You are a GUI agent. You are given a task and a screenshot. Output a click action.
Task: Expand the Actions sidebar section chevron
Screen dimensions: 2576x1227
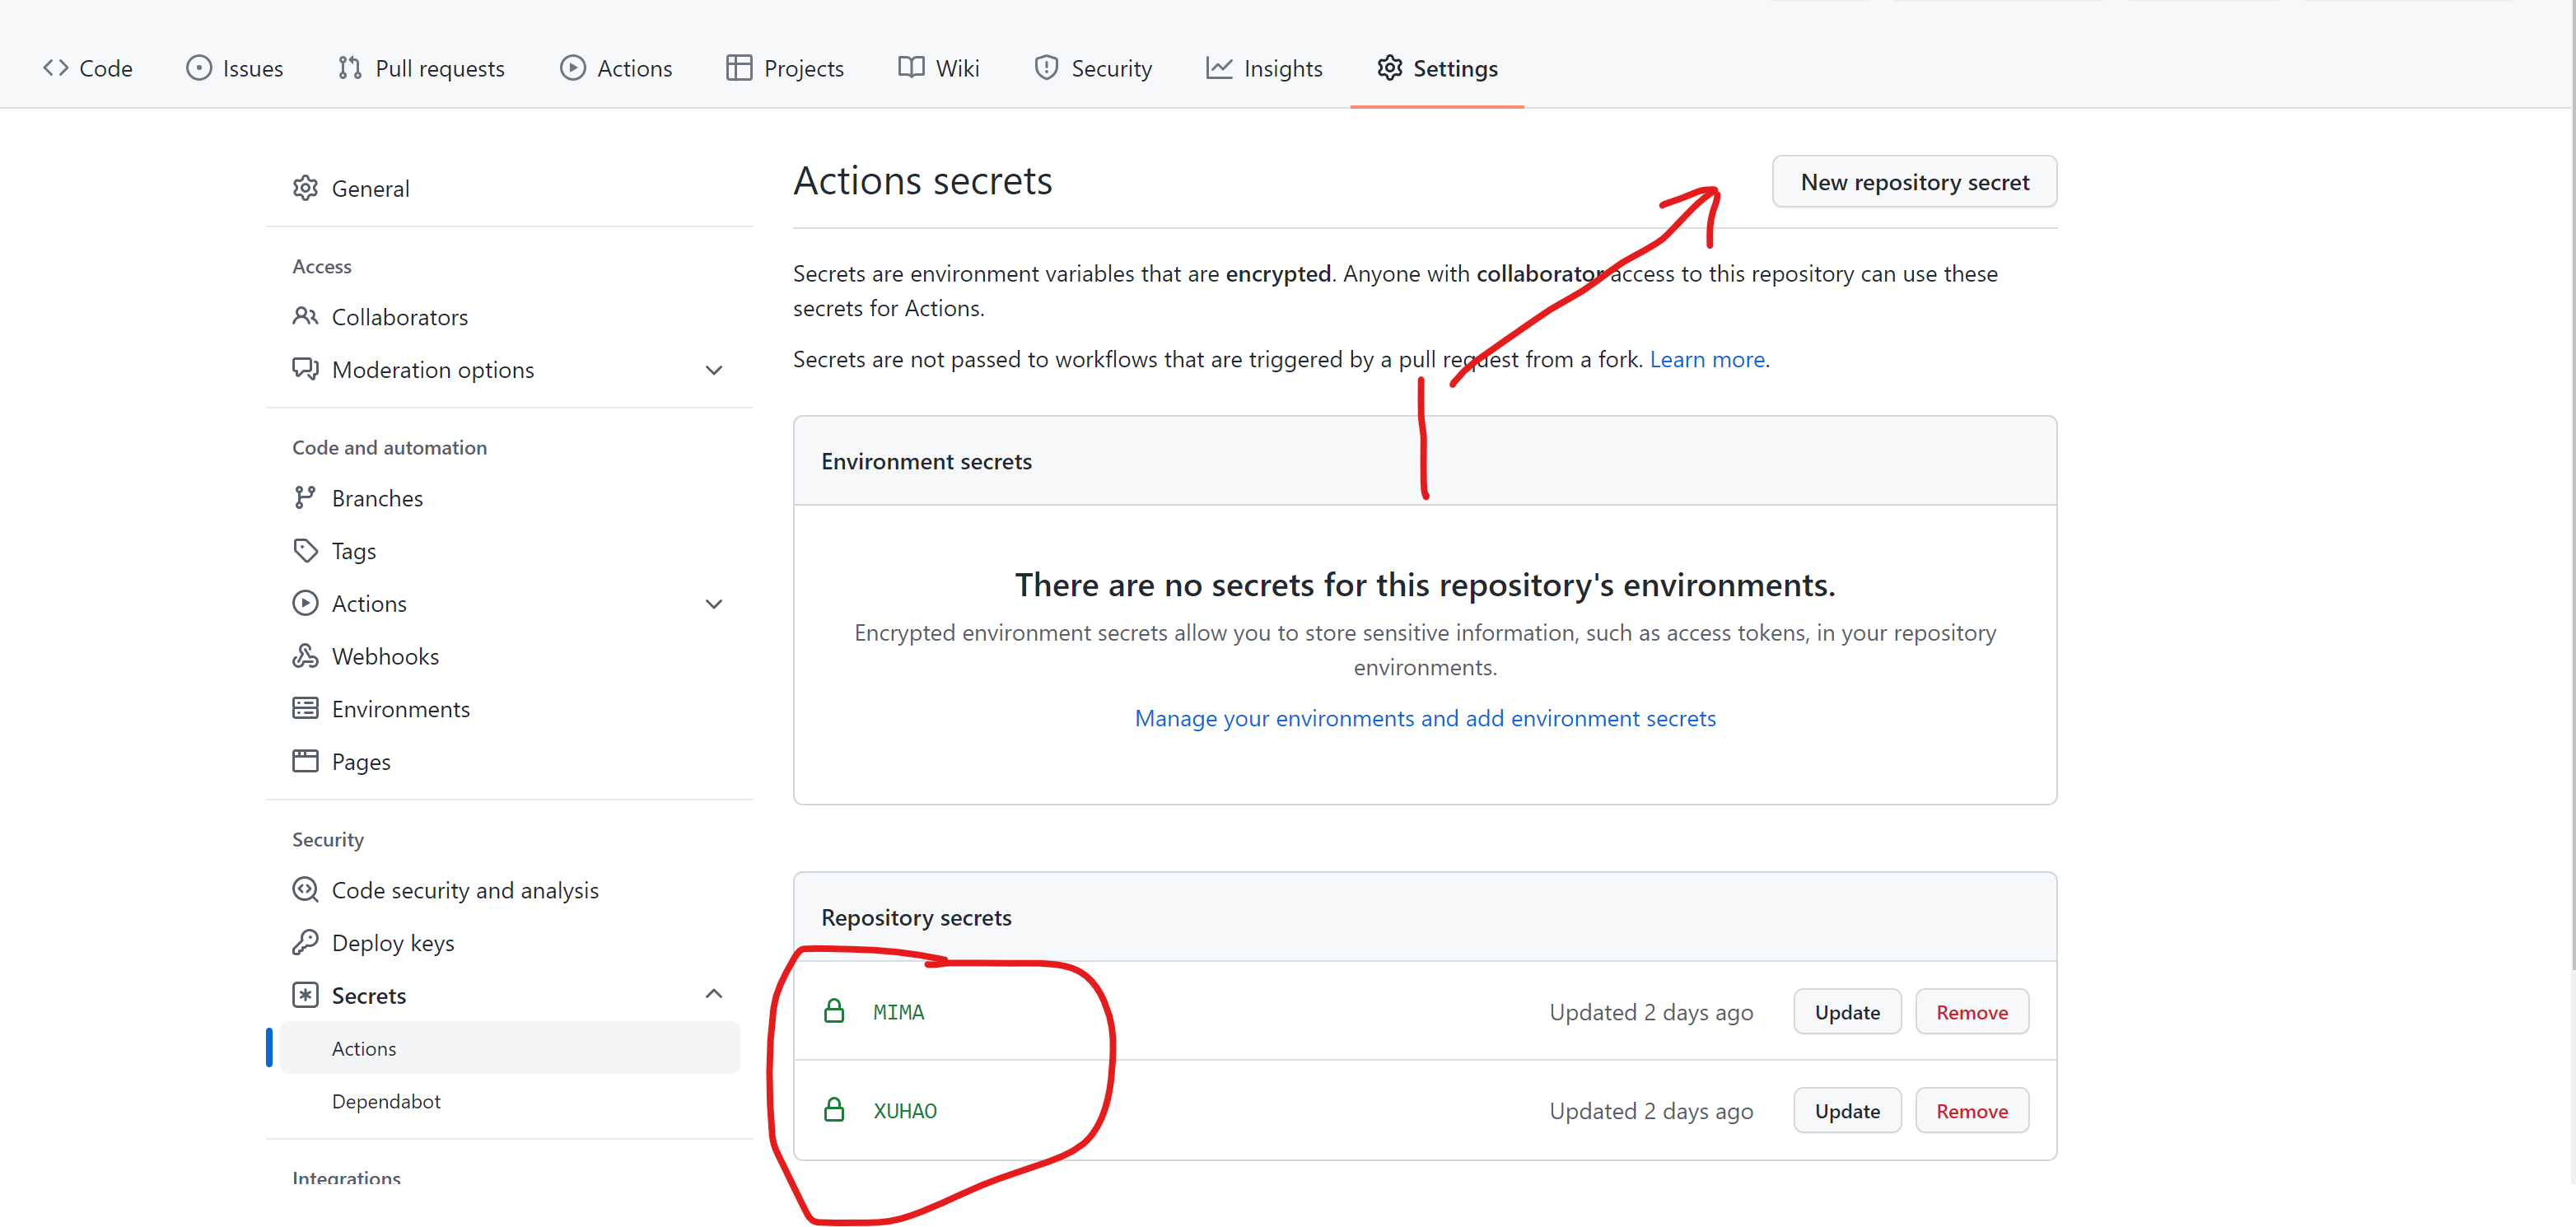point(713,604)
